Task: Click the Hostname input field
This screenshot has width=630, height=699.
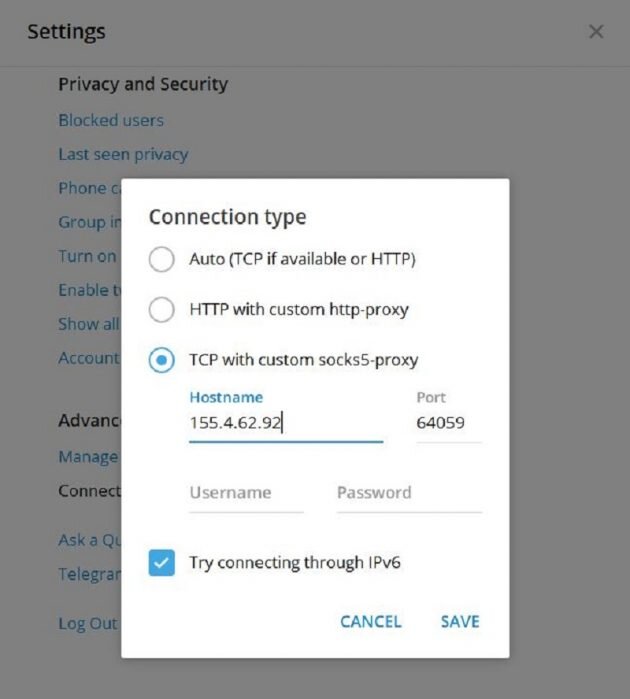Action: 286,423
